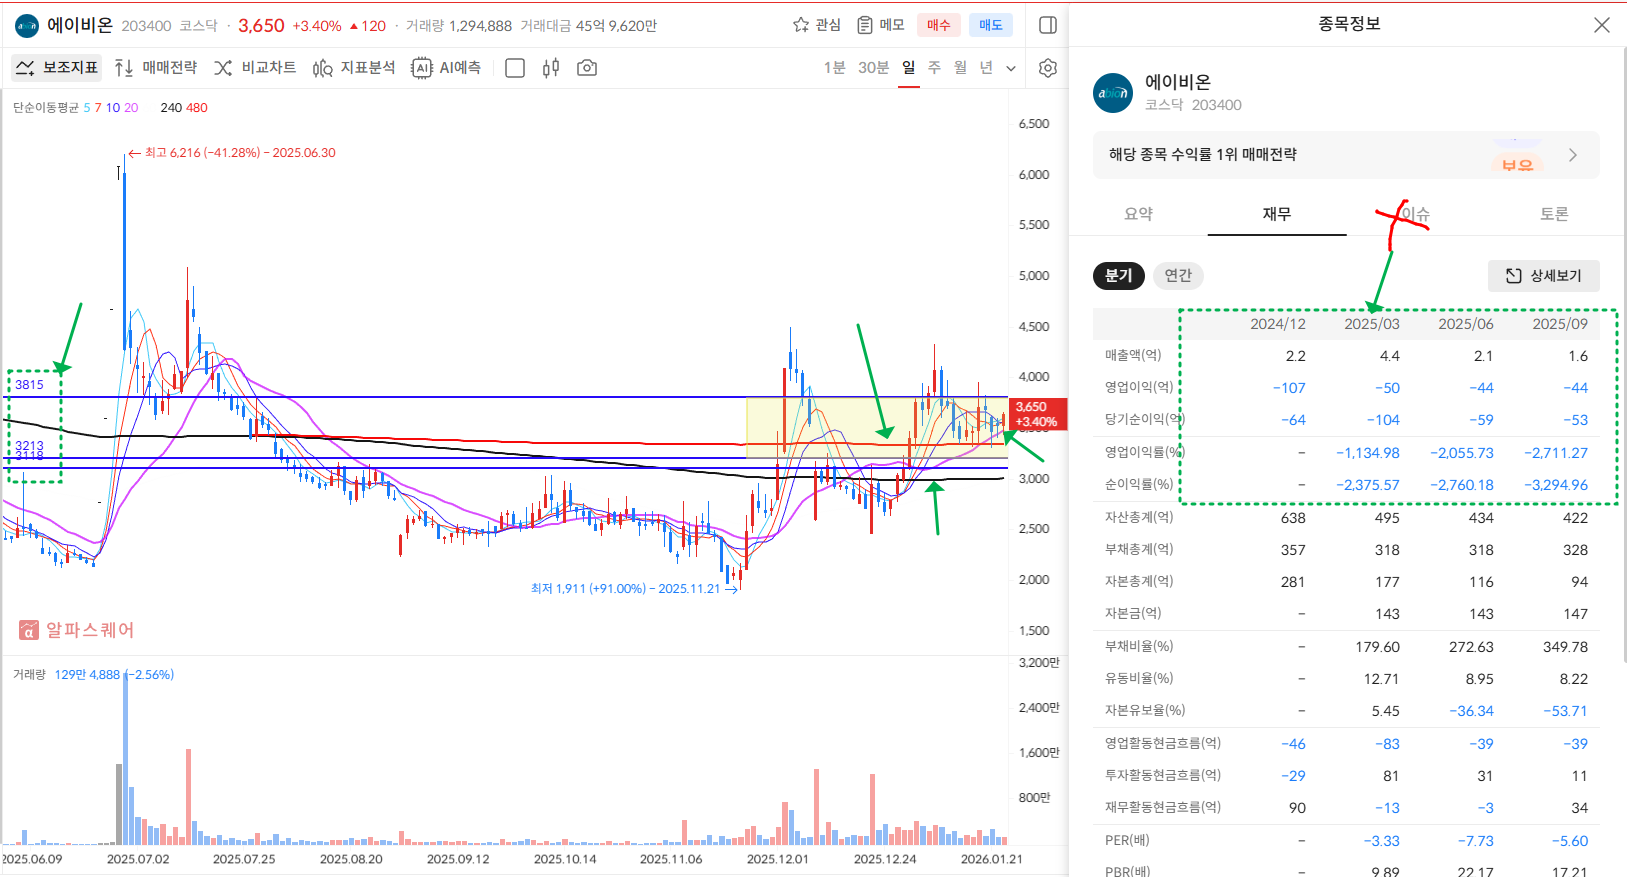The image size is (1627, 877).
Task: Switch to the 토론 tab
Action: coord(1554,214)
